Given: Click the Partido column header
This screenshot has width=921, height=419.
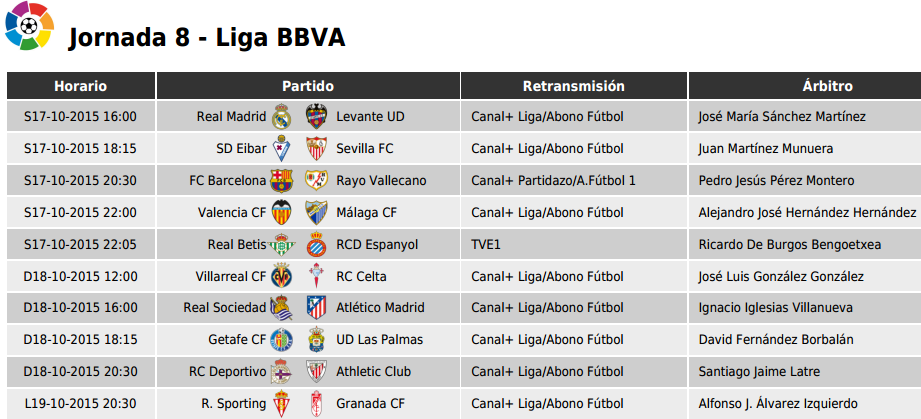Looking at the screenshot, I should (x=308, y=86).
